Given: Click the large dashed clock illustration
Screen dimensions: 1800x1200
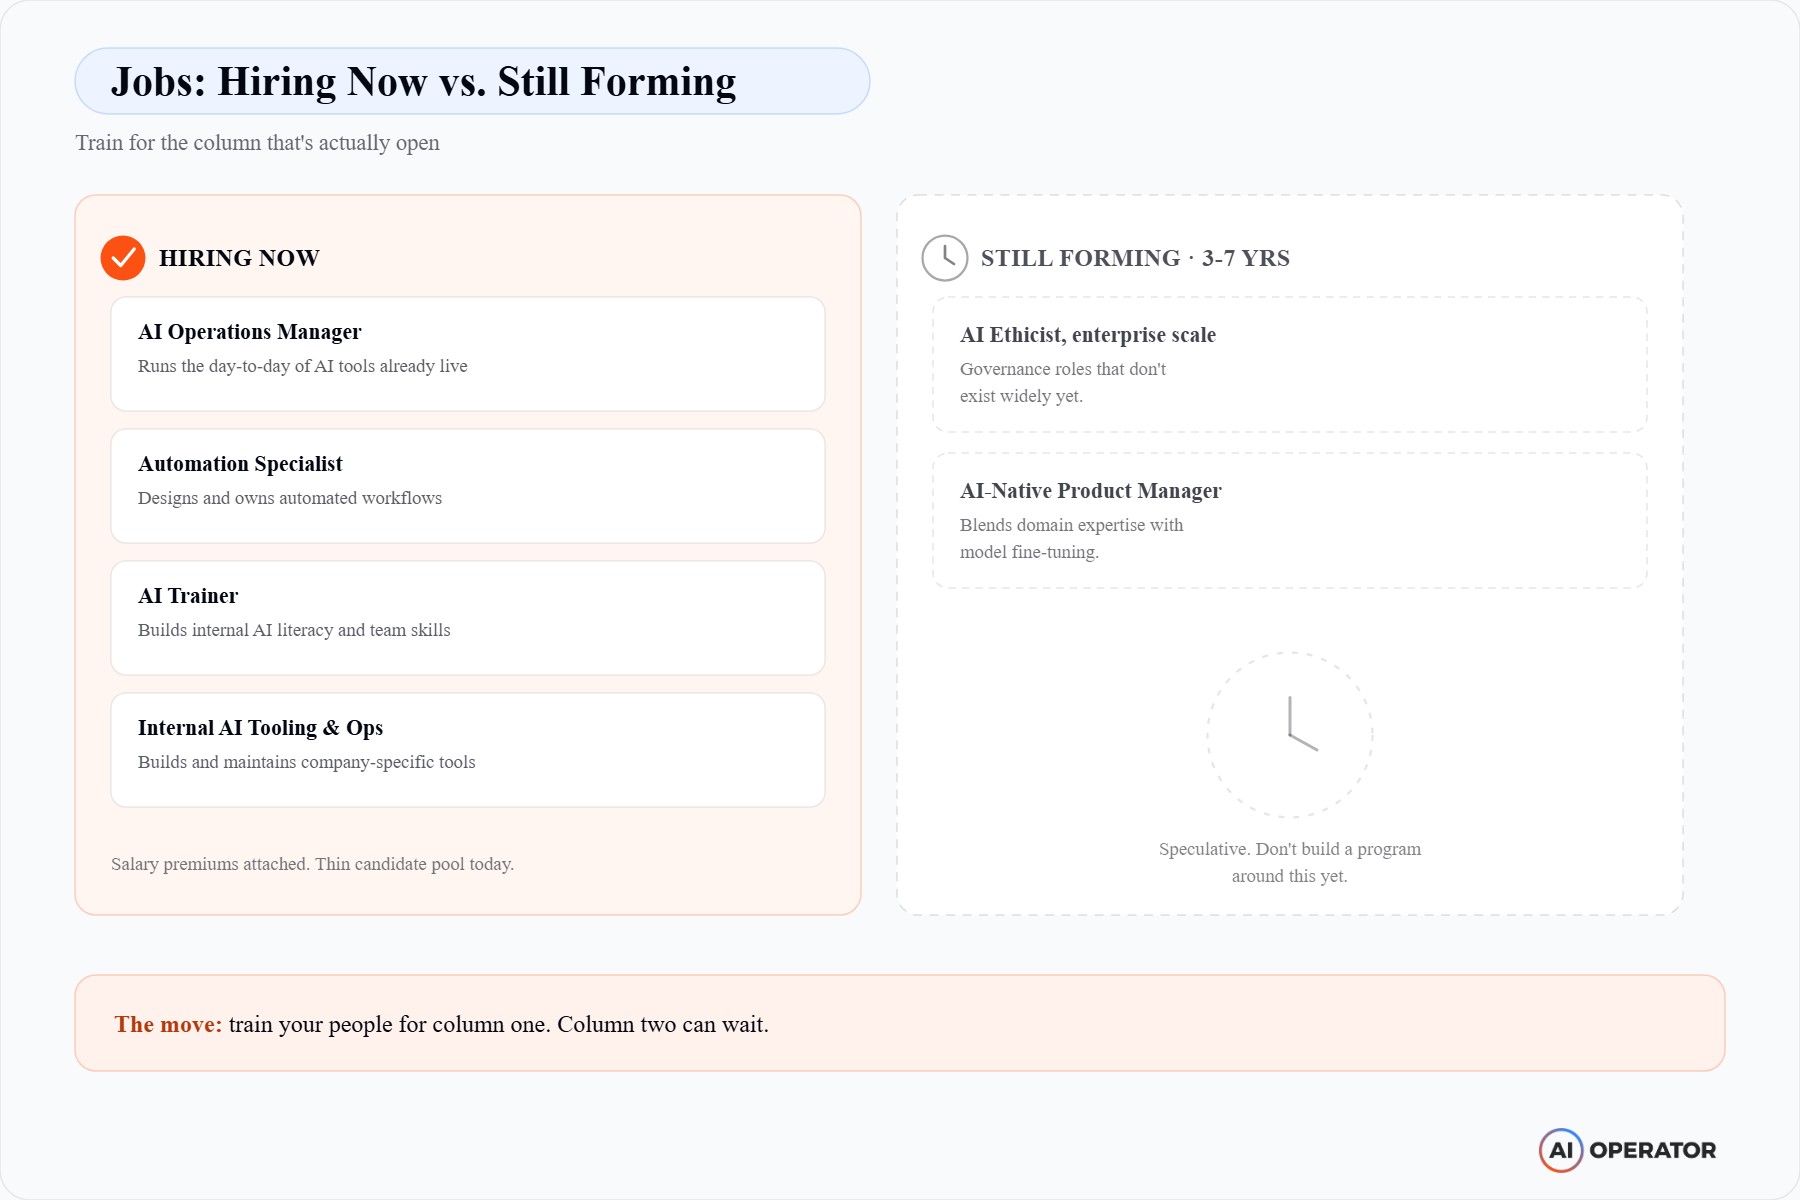Looking at the screenshot, I should 1290,735.
